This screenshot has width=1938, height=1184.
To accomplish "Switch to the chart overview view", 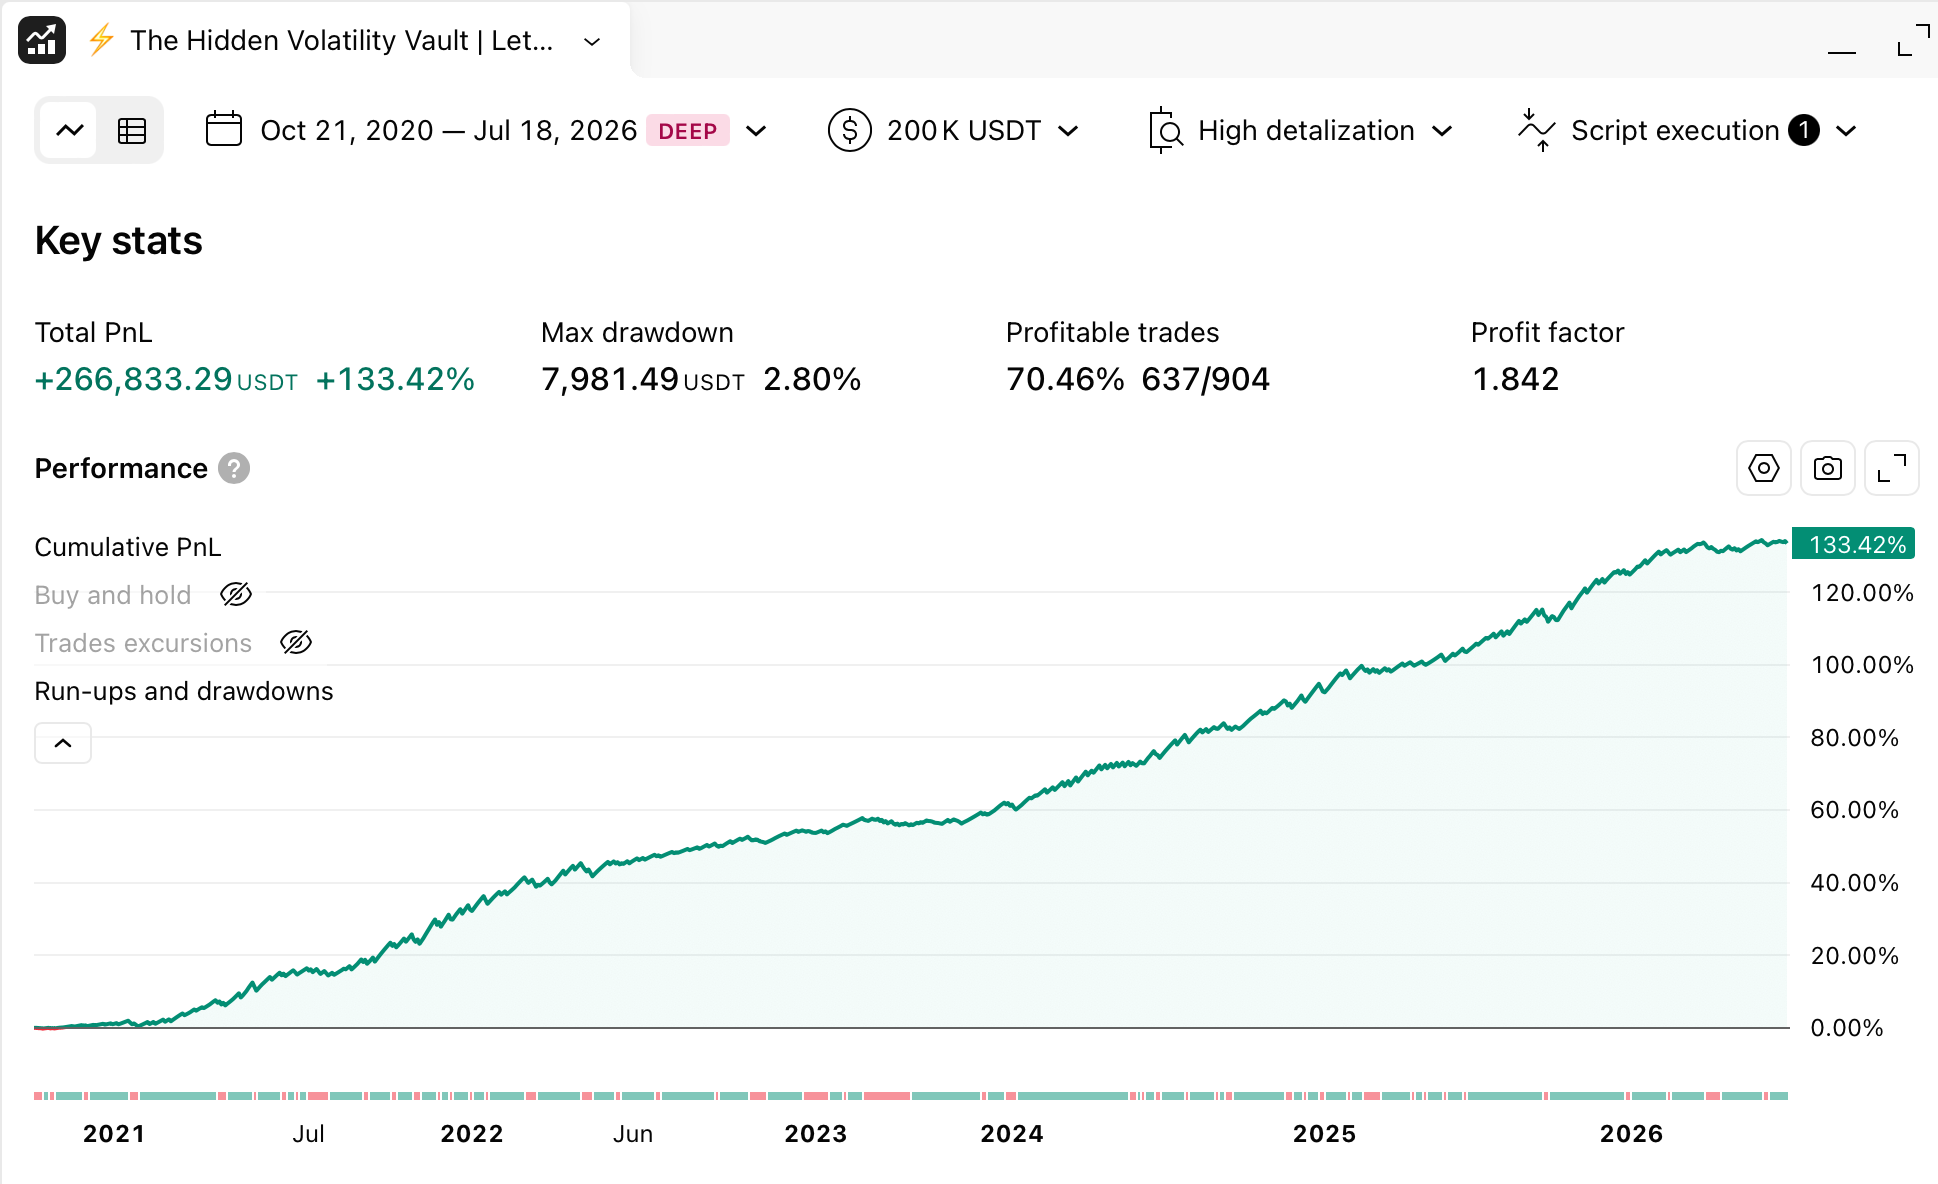I will [70, 130].
